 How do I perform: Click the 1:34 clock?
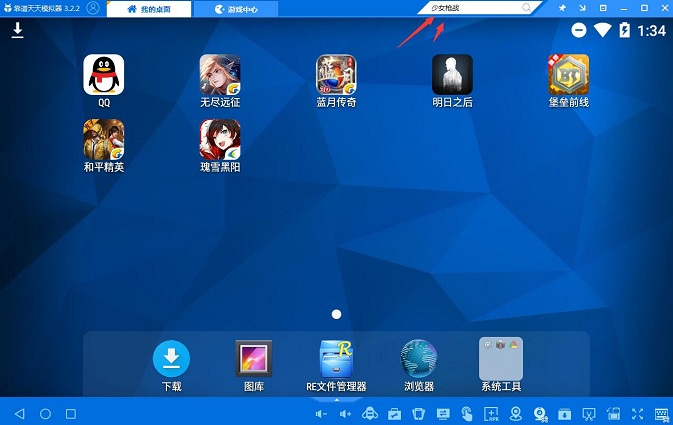[651, 30]
